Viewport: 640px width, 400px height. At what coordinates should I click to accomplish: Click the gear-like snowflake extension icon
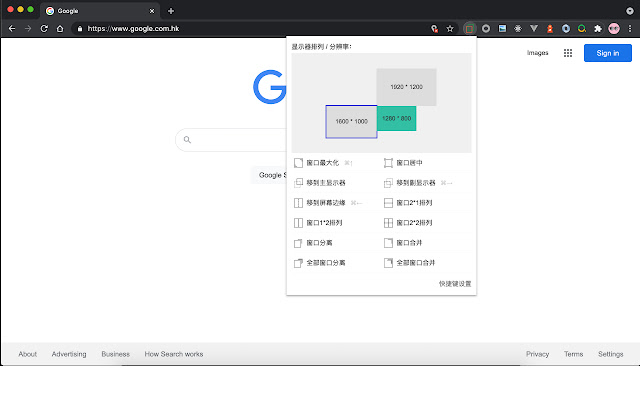pyautogui.click(x=518, y=29)
